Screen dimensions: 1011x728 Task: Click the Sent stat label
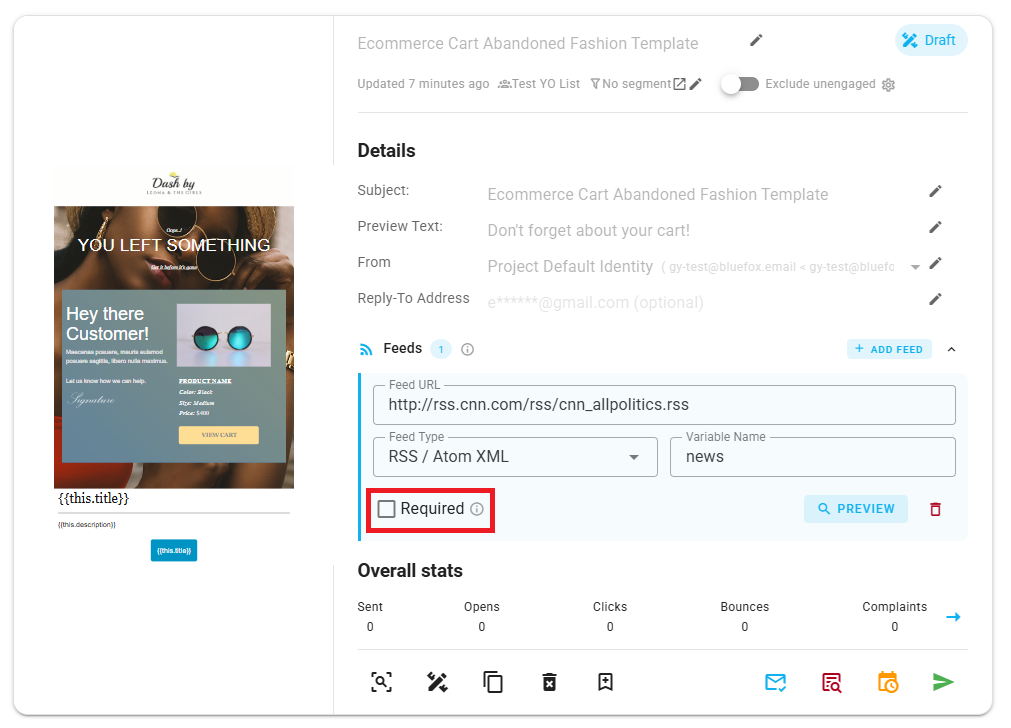370,607
